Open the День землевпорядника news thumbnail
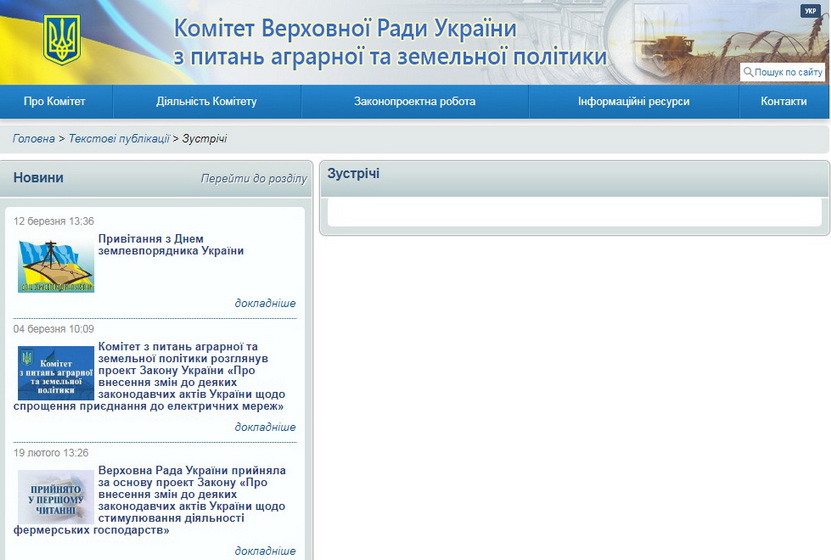Image resolution: width=831 pixels, height=560 pixels. coord(56,266)
